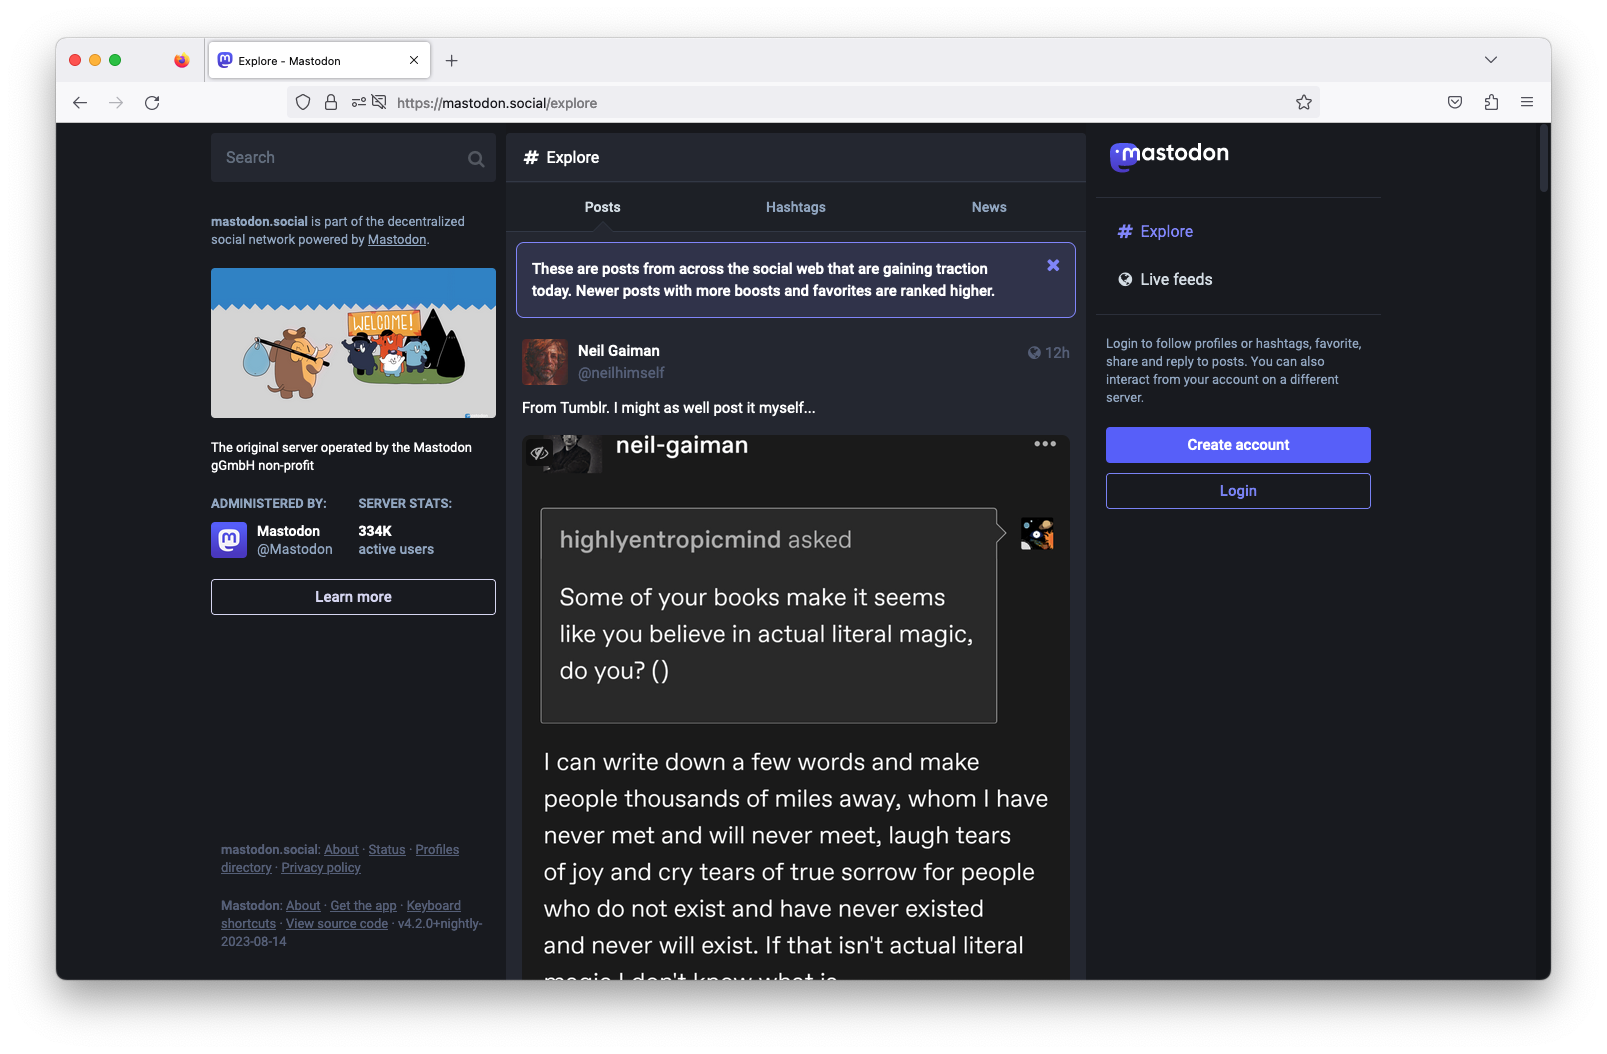This screenshot has height=1054, width=1607.
Task: Bookmark this page with the star icon
Action: 1304,103
